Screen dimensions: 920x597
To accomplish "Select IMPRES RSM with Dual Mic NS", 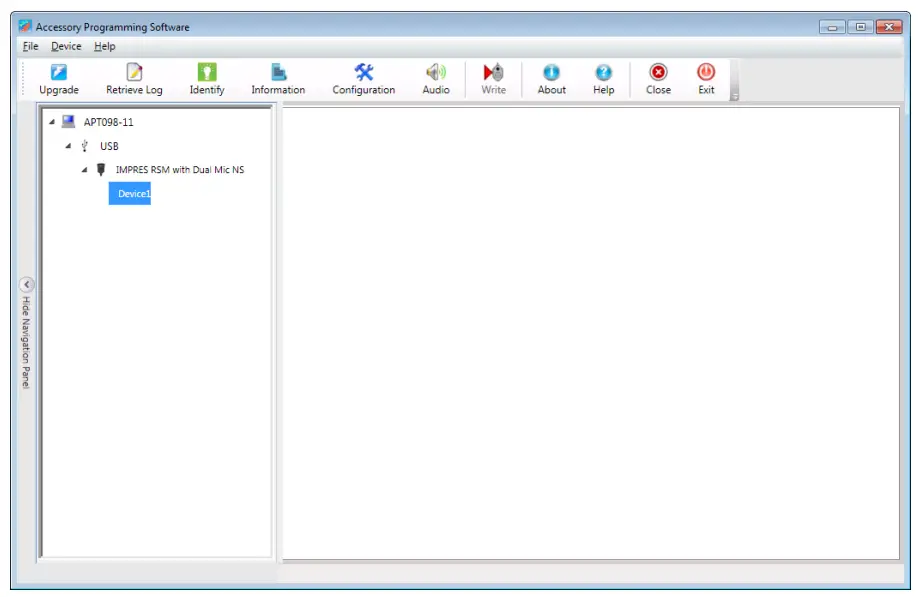I will (x=180, y=170).
